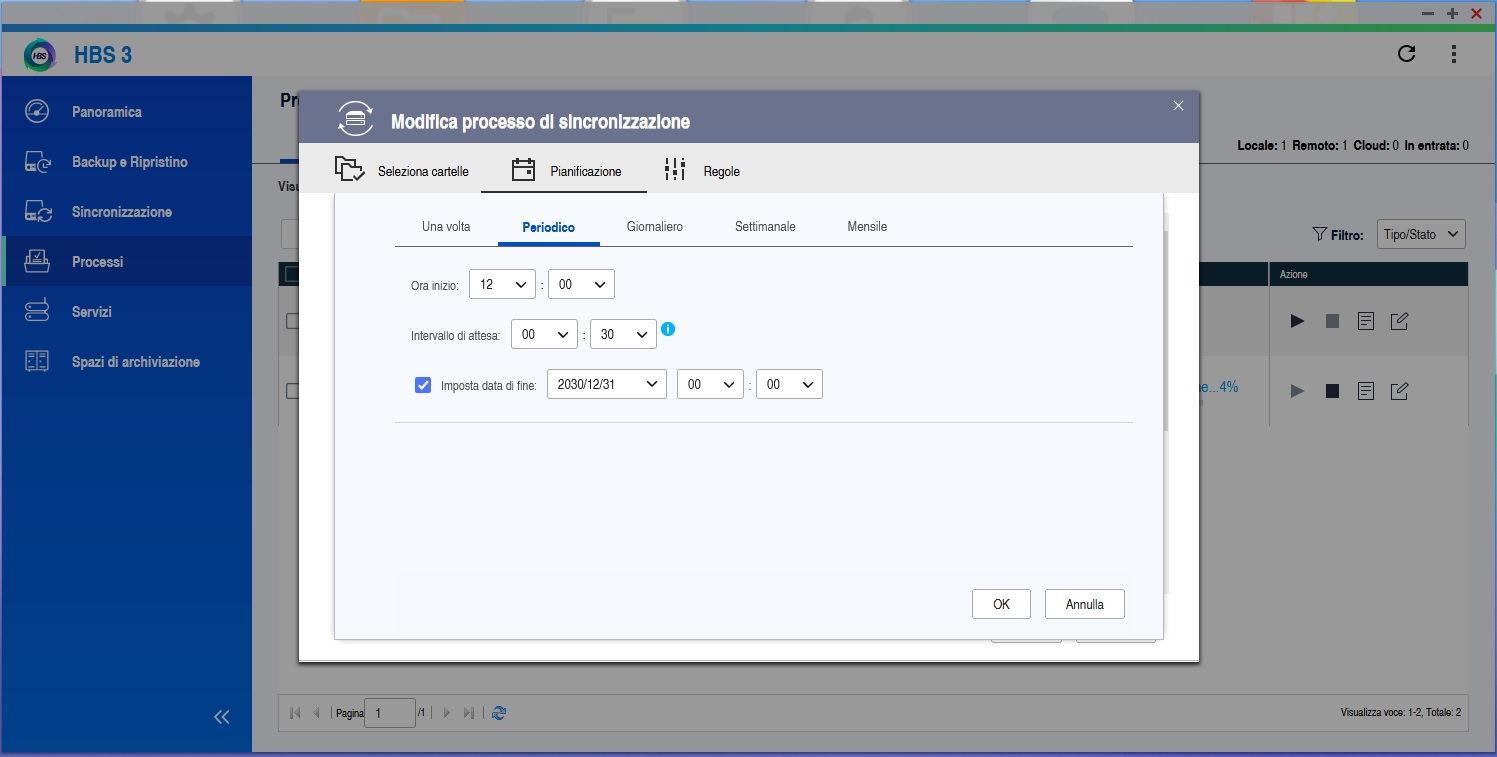Viewport: 1497px width, 757px height.
Task: Click the refresh icon in the pagination bar
Action: click(x=500, y=713)
